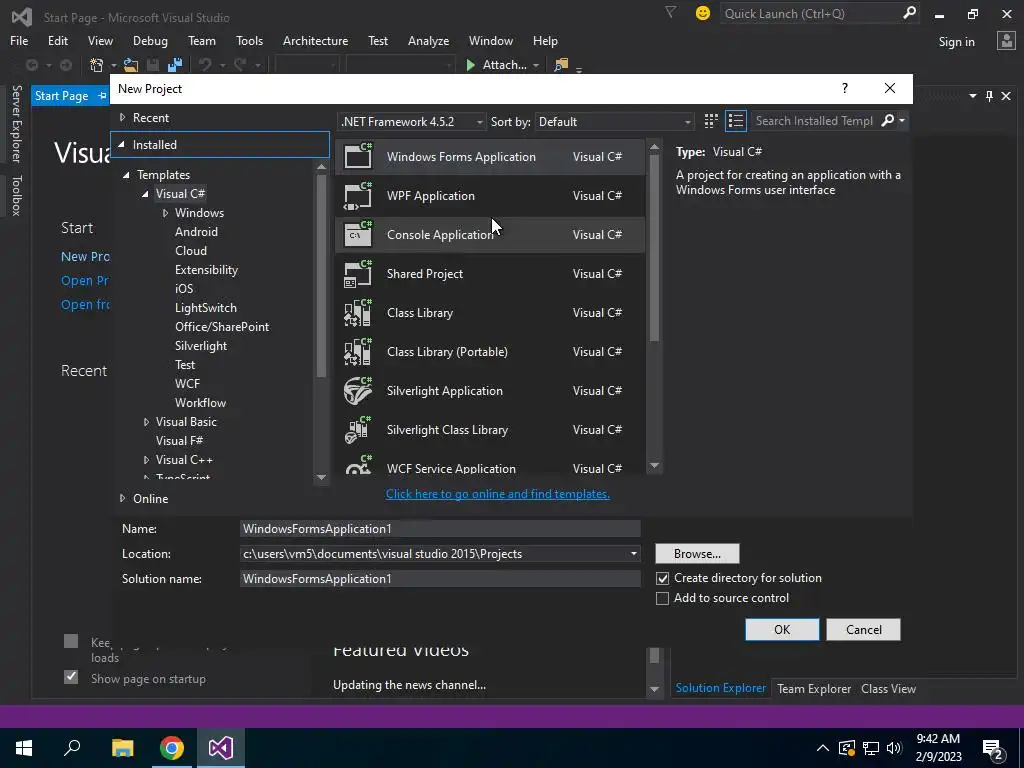Click the Solution name input field
Viewport: 1024px width, 768px height.
440,579
